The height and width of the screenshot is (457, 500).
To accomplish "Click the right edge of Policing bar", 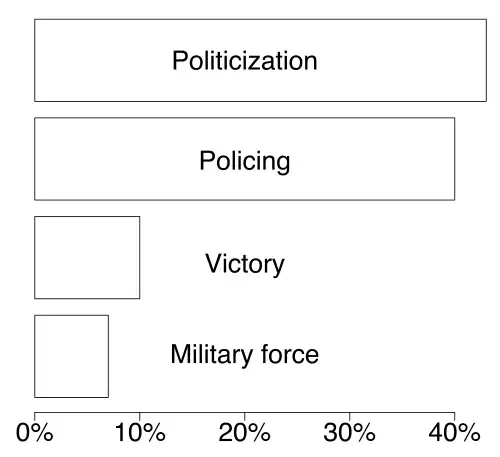I will coord(455,159).
